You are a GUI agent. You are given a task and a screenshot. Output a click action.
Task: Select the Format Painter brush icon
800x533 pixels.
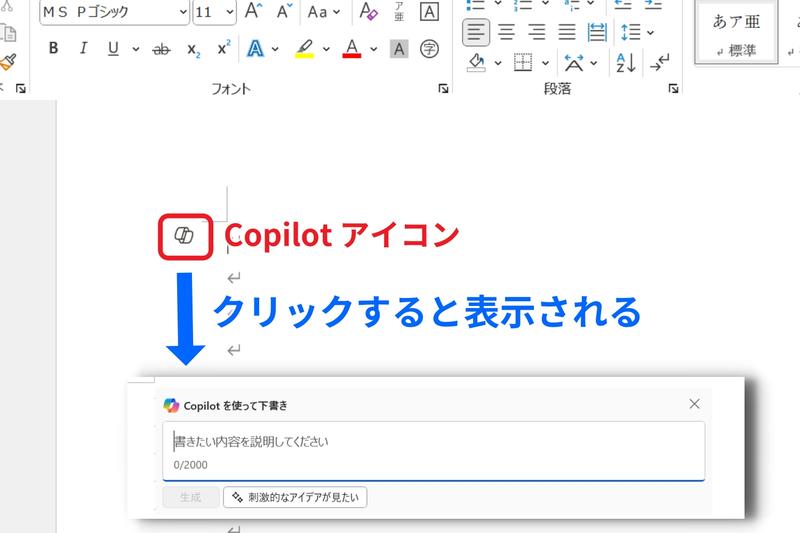(x=8, y=62)
